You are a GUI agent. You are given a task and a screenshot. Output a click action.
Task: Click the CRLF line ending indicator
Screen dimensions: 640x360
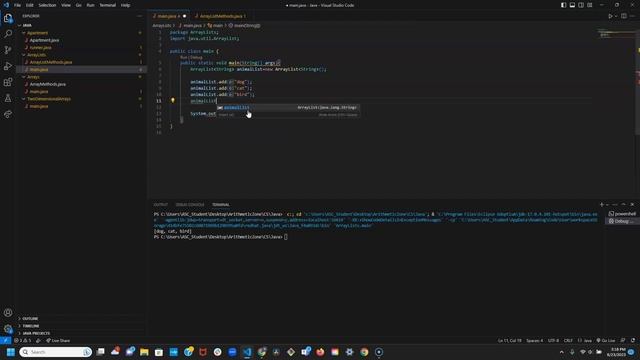pyautogui.click(x=568, y=340)
